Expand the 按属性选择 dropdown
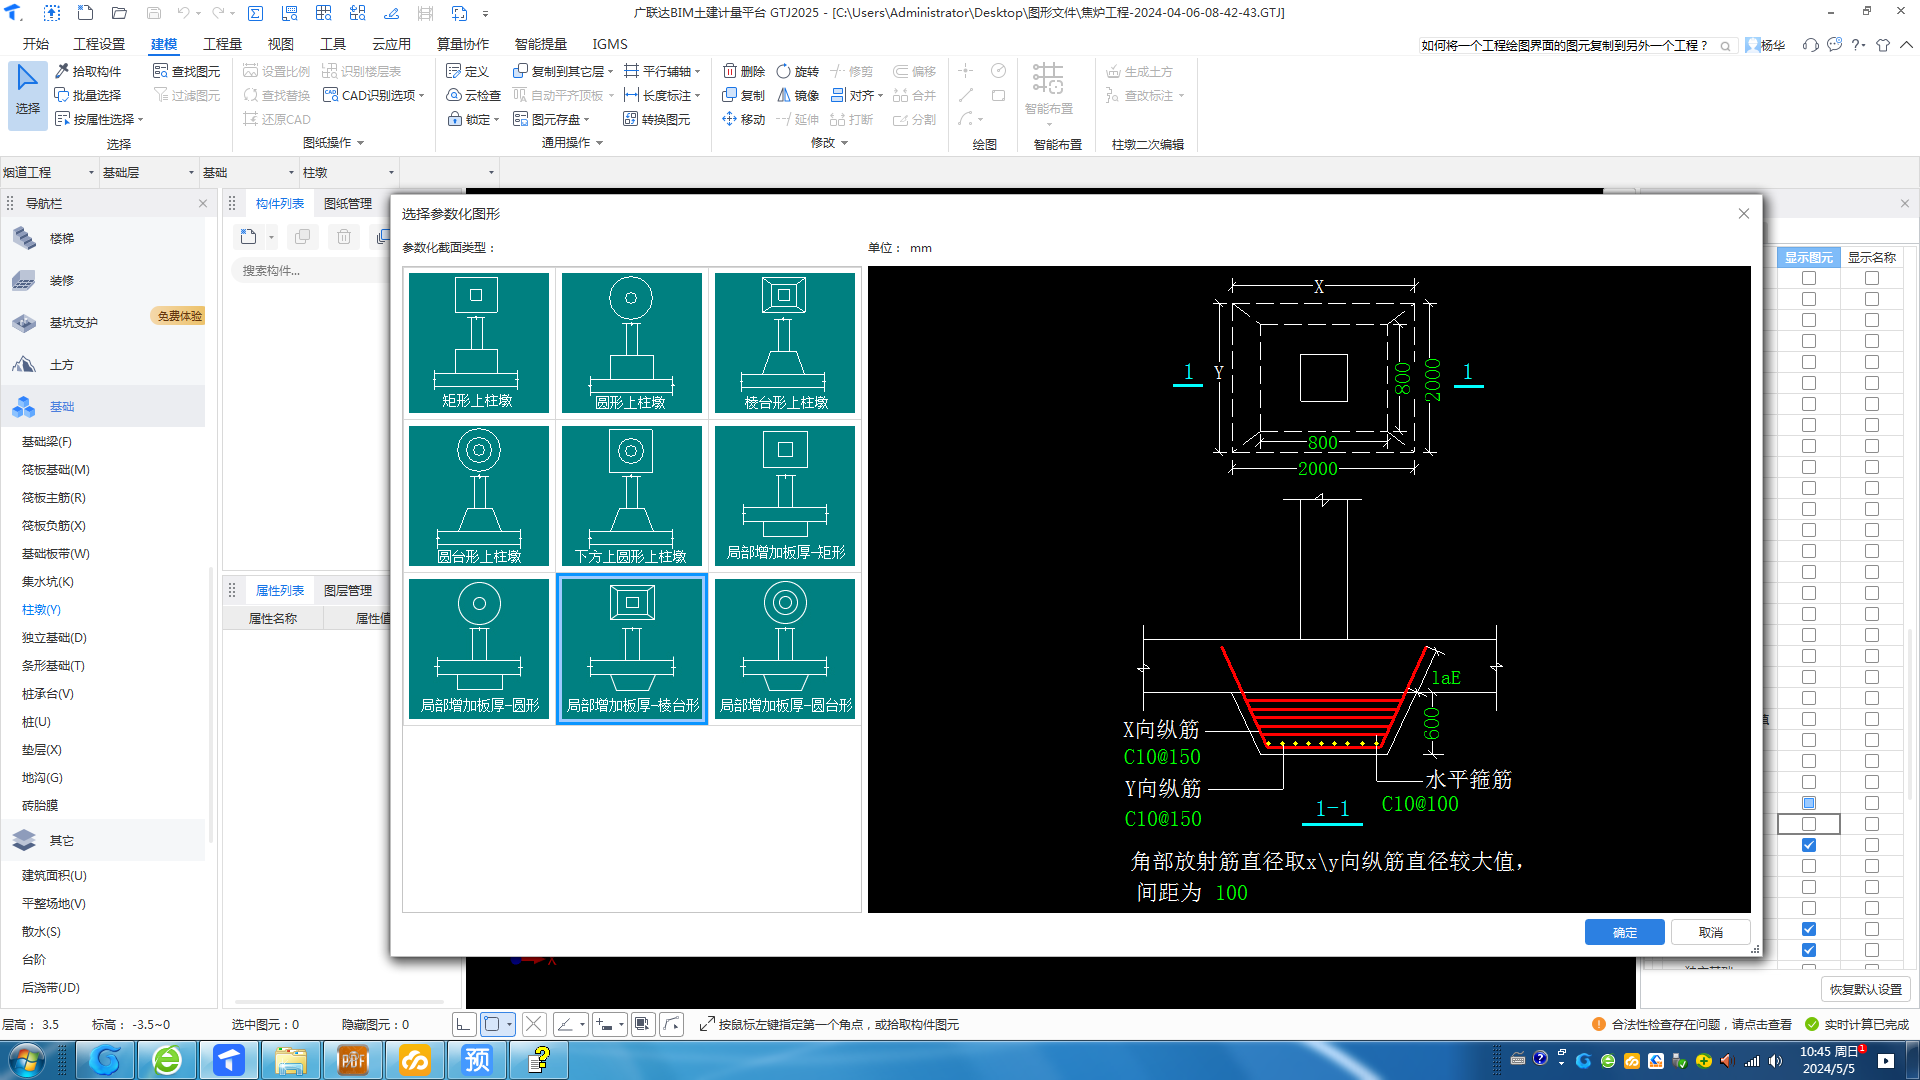 coord(141,120)
